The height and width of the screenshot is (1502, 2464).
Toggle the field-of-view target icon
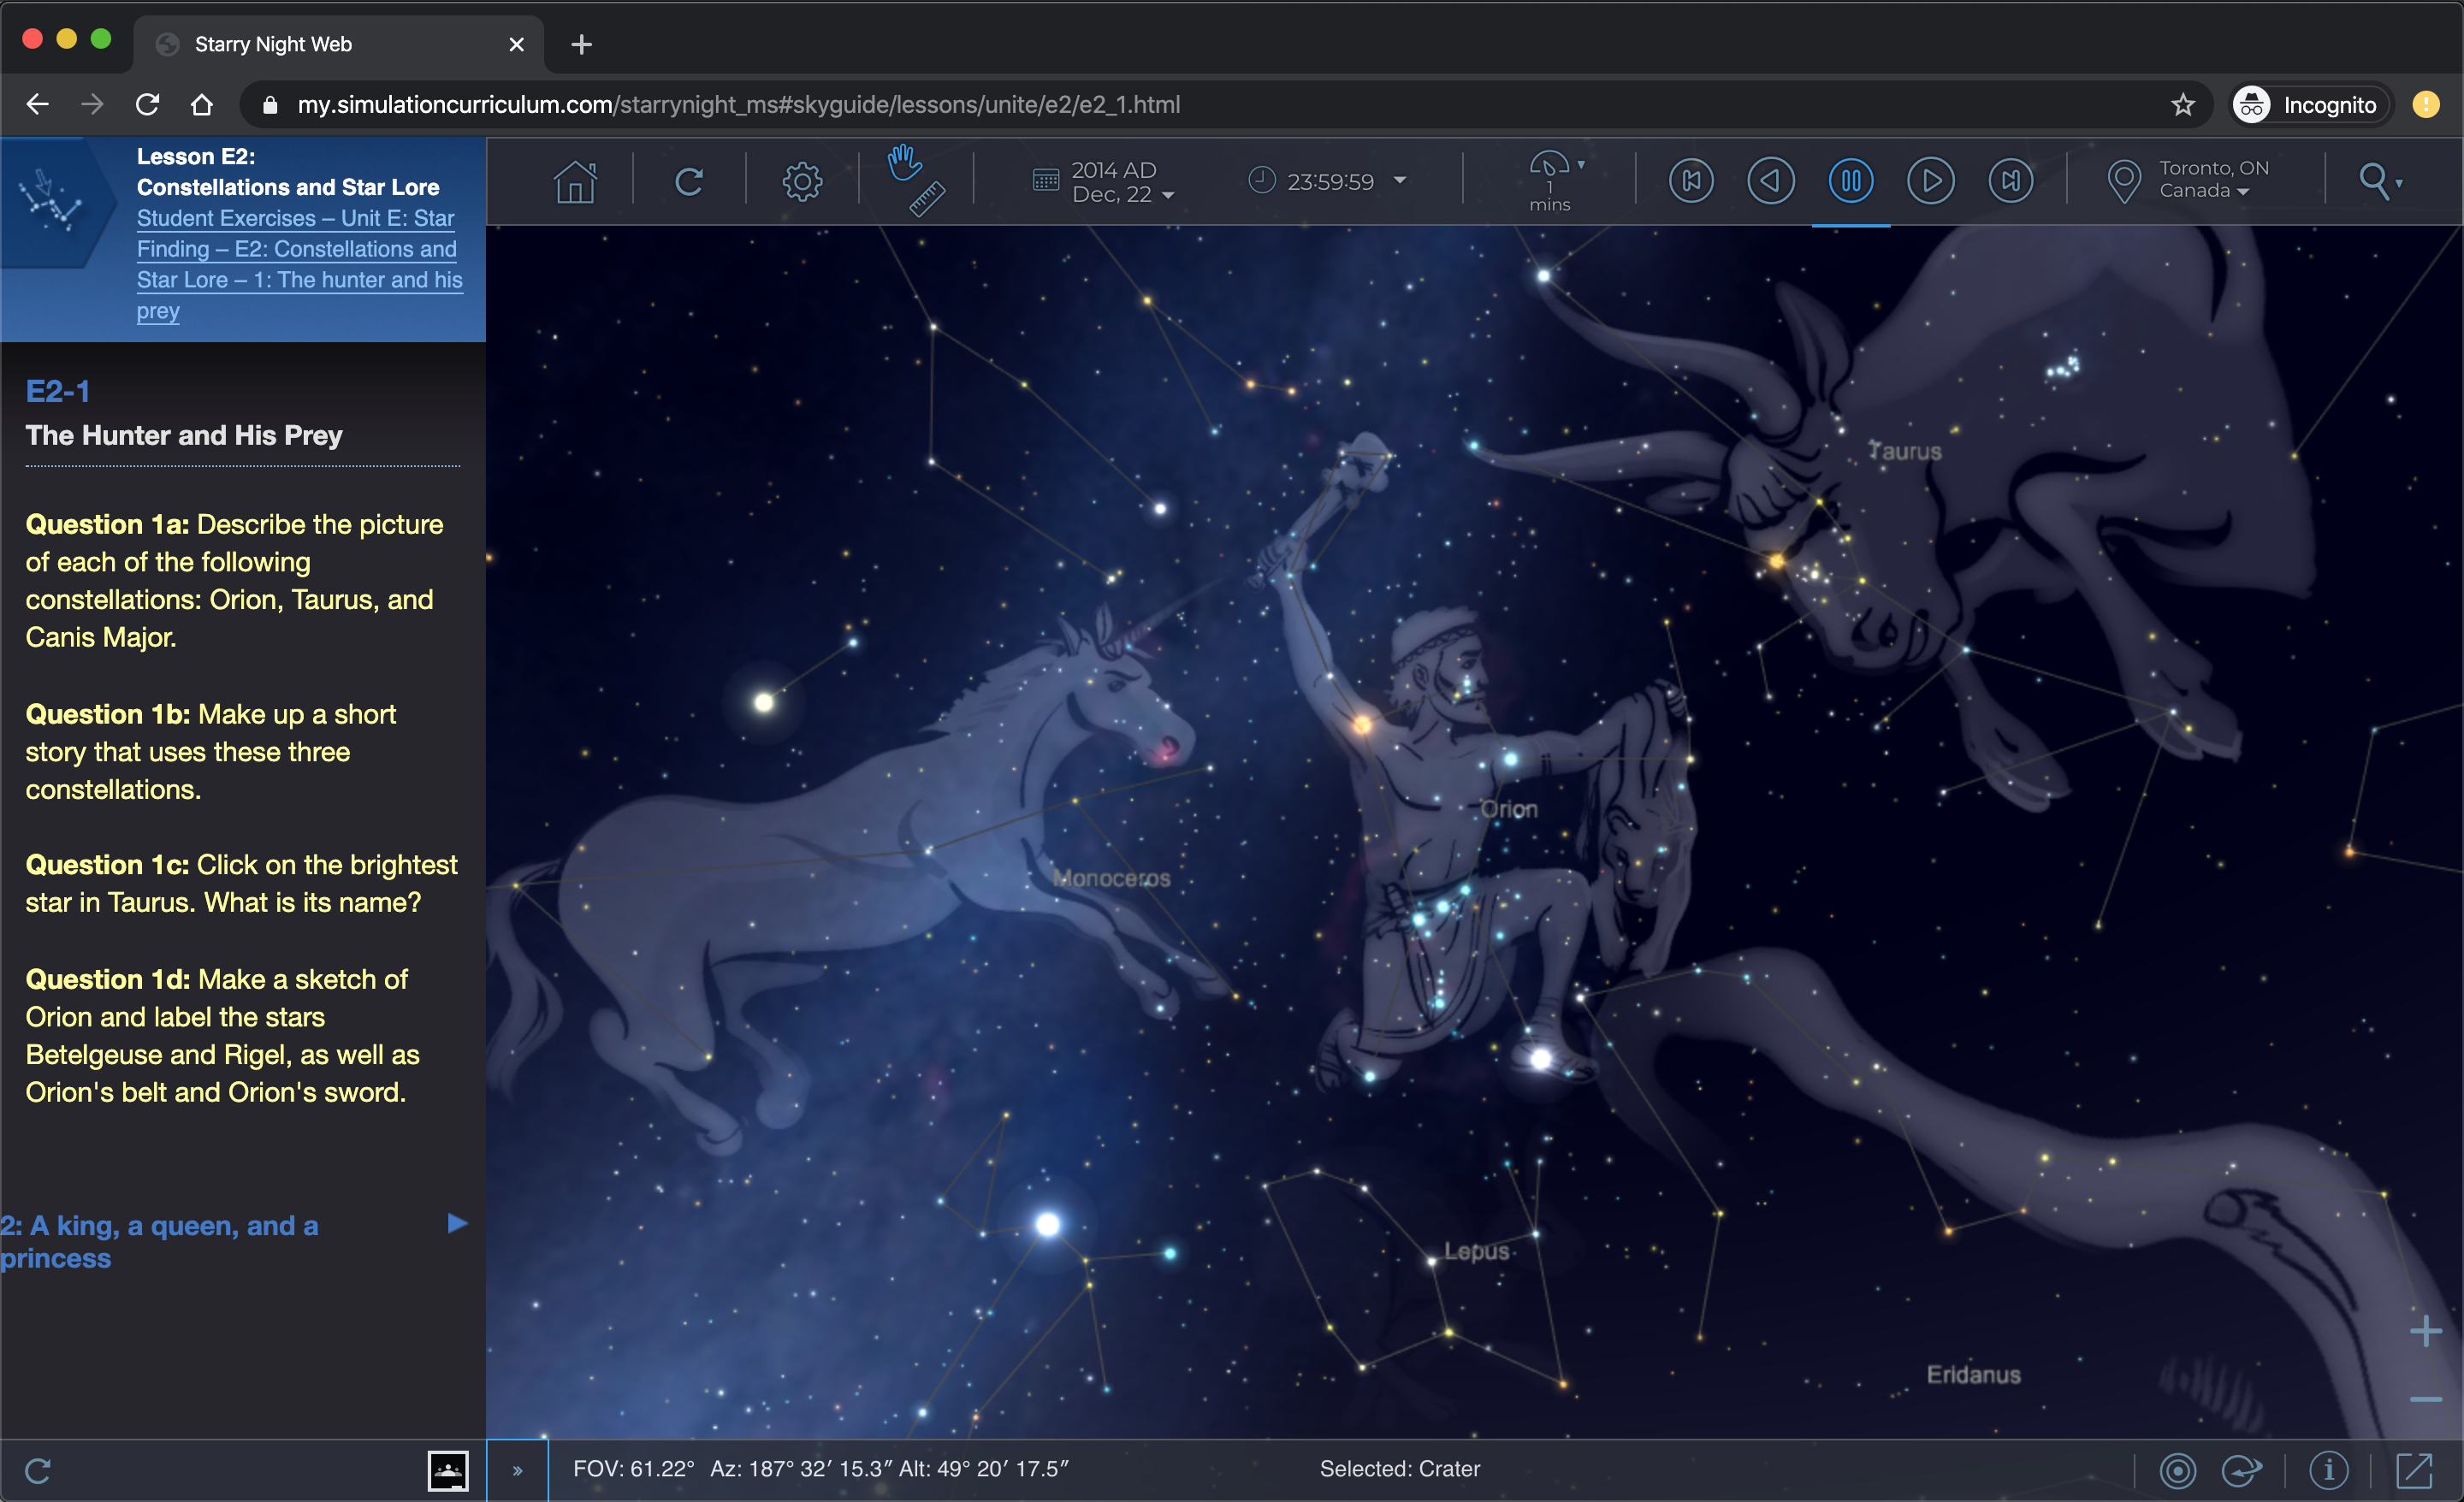pos(2180,1470)
